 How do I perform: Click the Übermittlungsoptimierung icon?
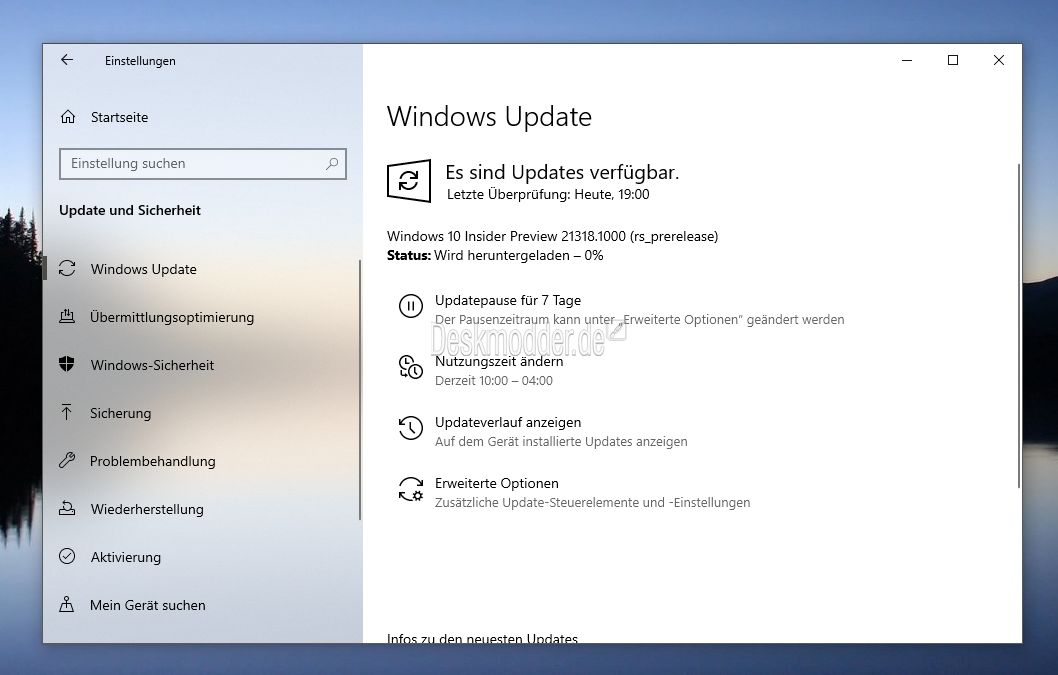coord(67,316)
